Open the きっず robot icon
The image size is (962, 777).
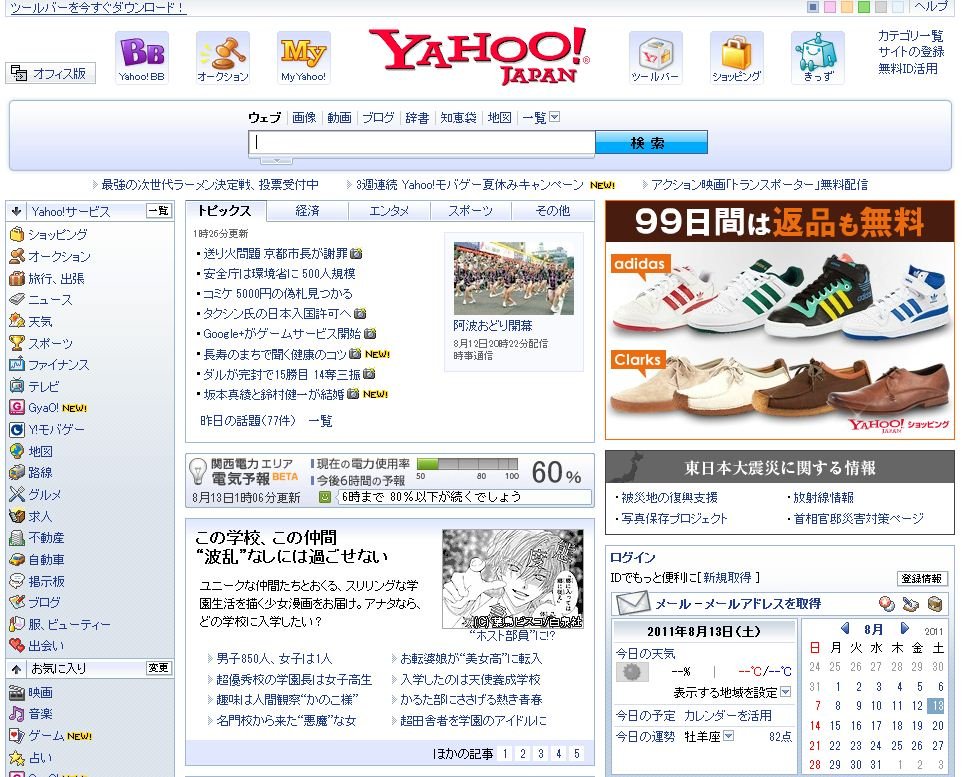(x=818, y=57)
